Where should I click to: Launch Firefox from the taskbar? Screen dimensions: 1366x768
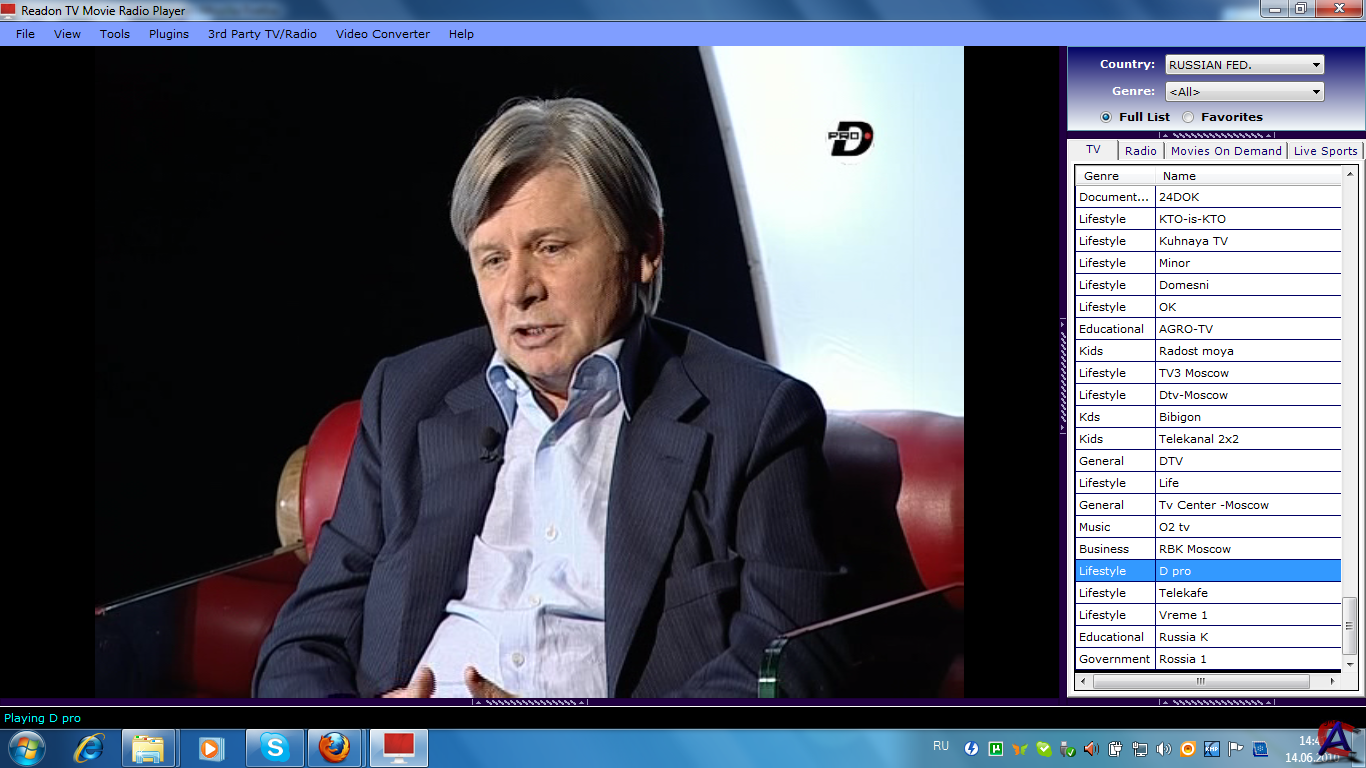point(334,748)
